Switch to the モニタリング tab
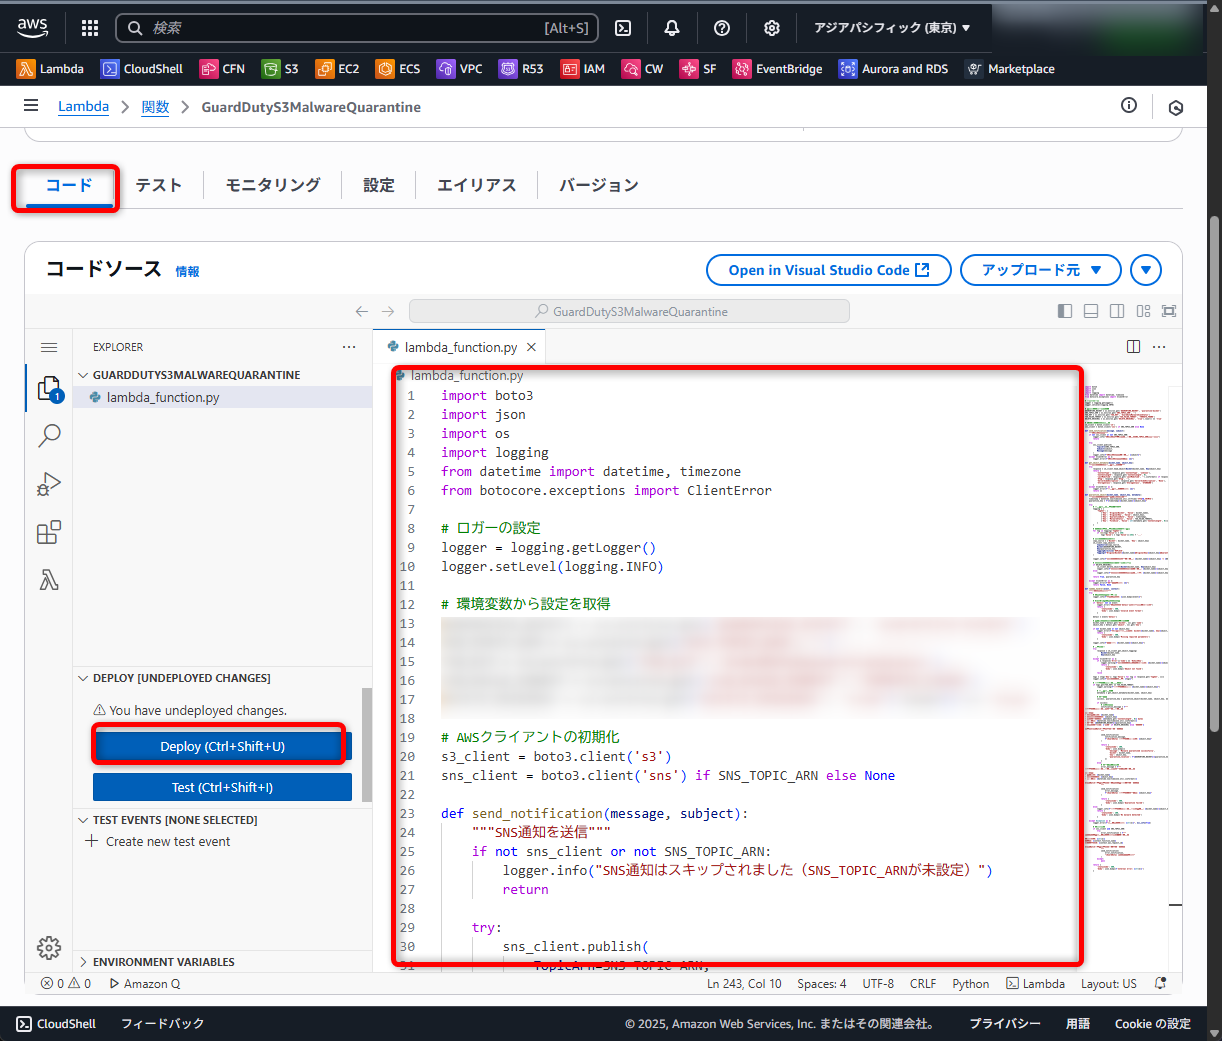Screen dimensions: 1222x1041 273,185
